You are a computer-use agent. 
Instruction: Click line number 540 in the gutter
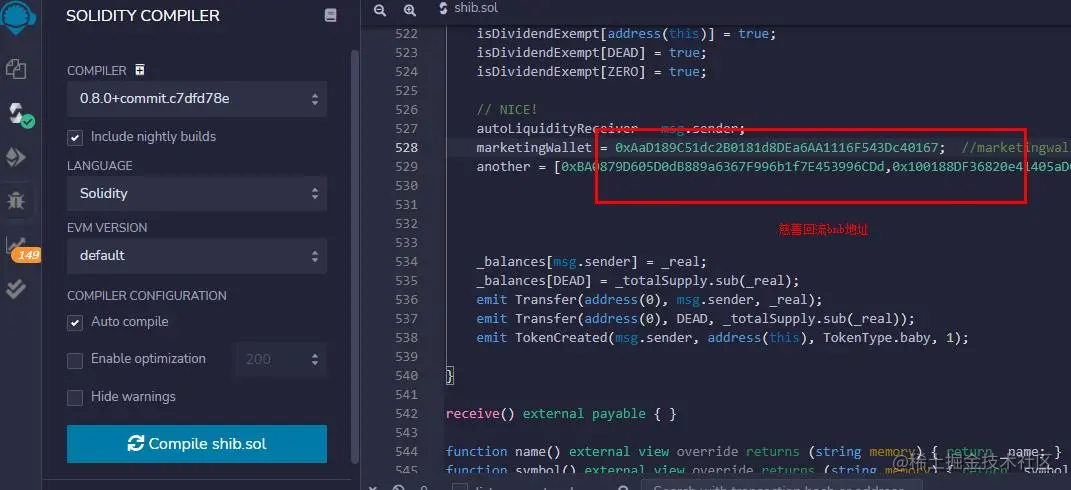[x=406, y=375]
